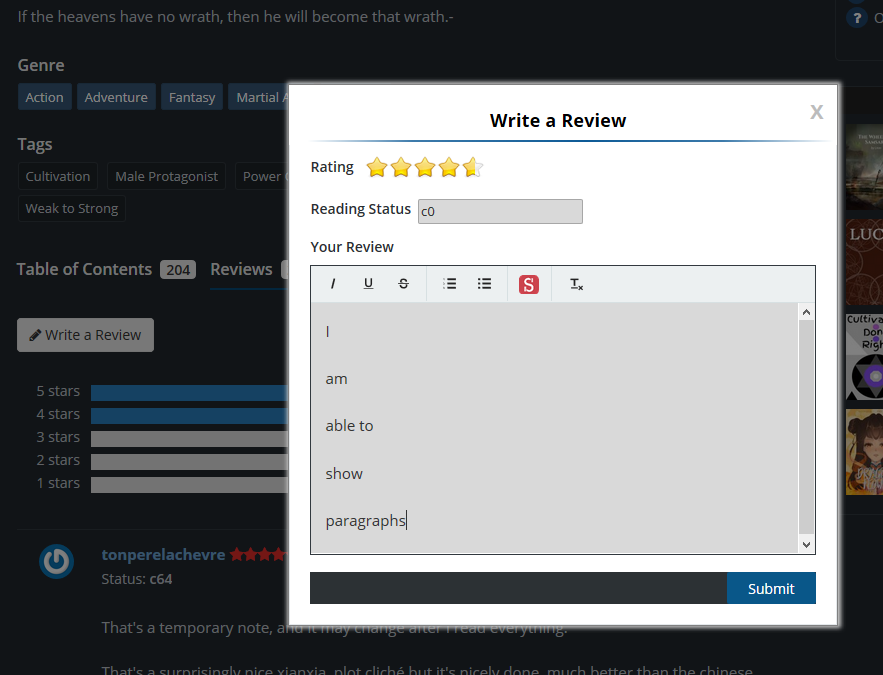Toggle underline formatting in the editor toolbar
The height and width of the screenshot is (675, 883).
[x=368, y=284]
